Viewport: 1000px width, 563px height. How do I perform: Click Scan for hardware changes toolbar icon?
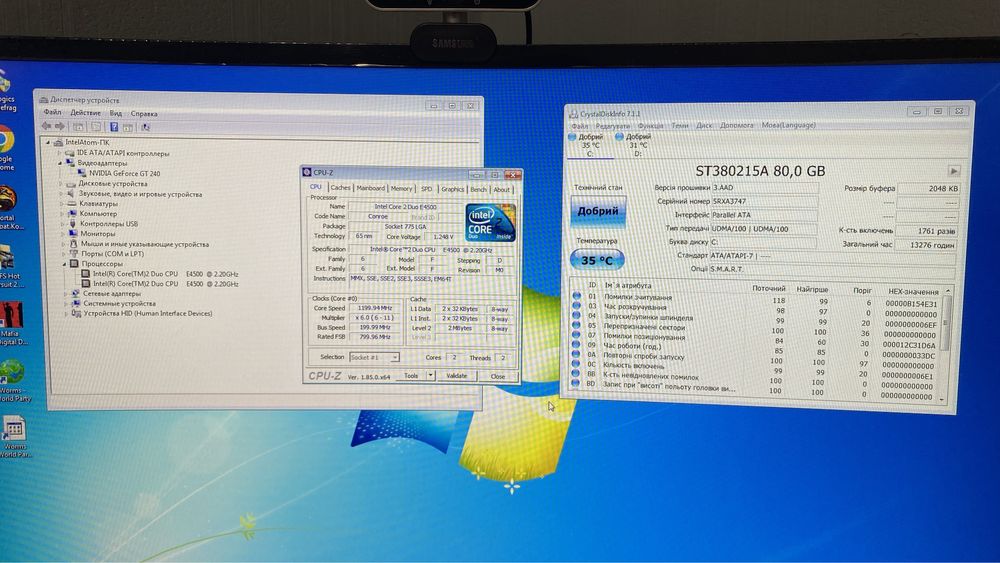[145, 127]
